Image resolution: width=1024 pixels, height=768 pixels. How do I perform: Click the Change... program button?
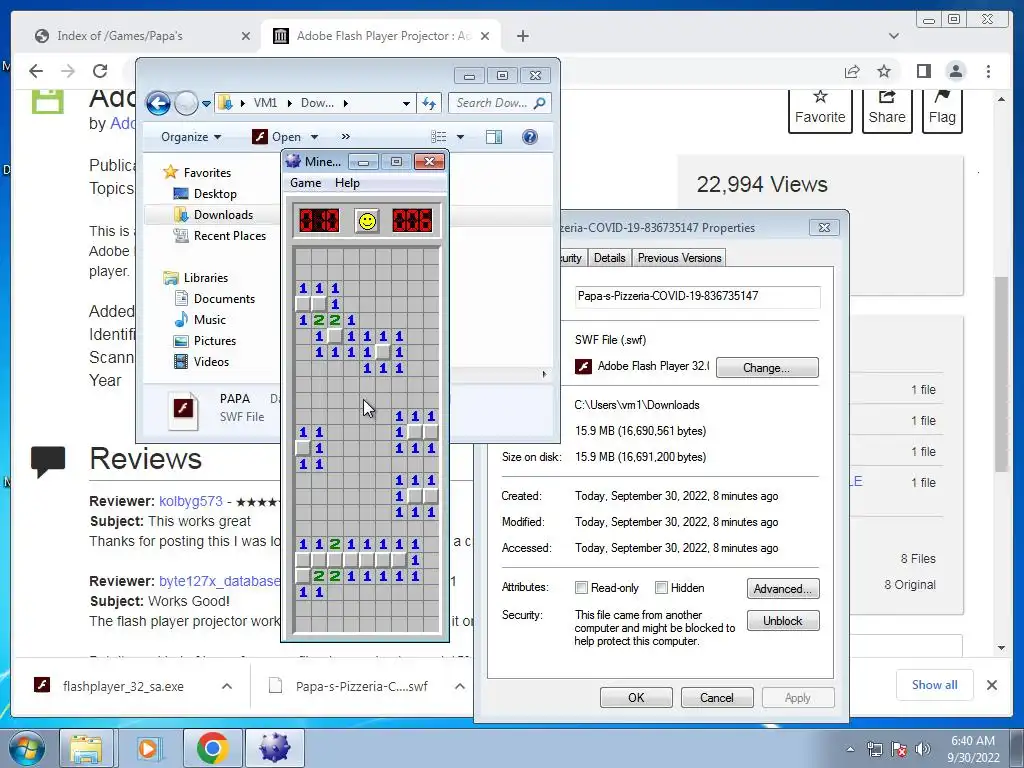767,368
